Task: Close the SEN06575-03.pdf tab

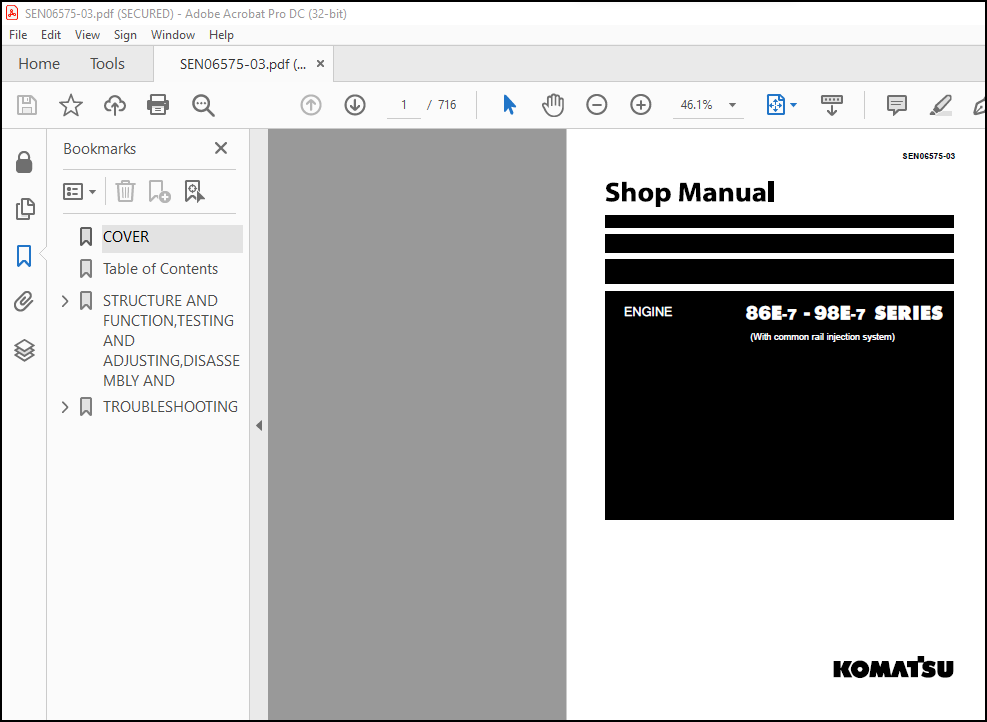Action: pos(320,64)
